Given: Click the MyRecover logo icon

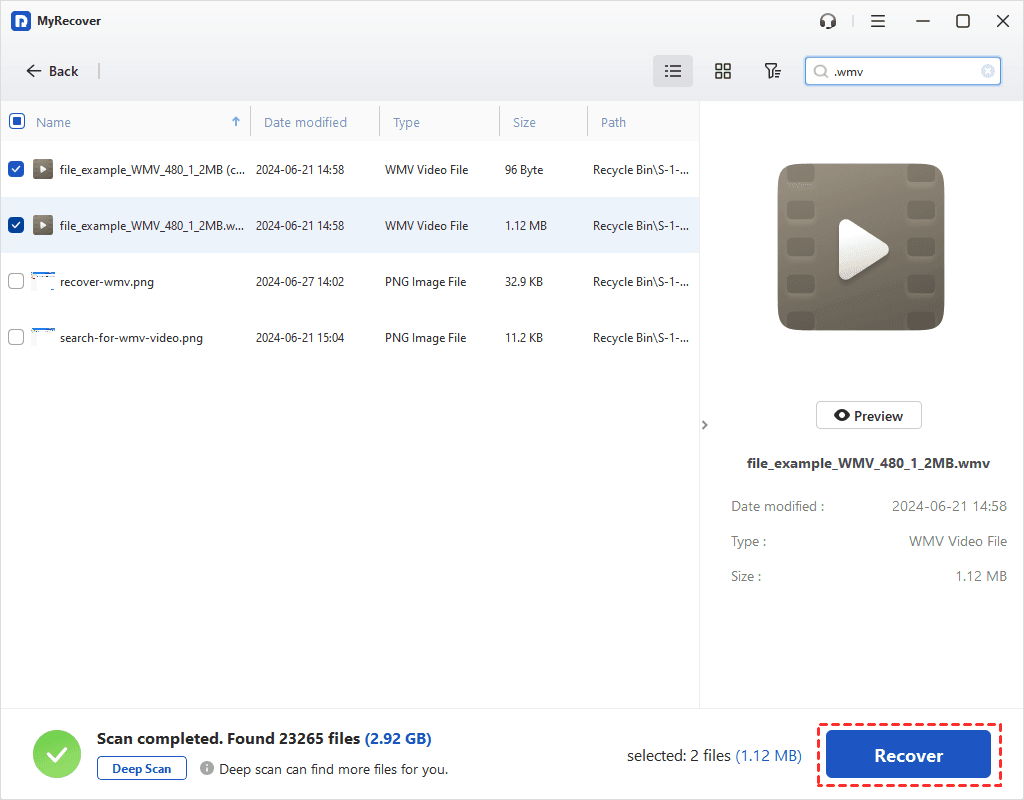Looking at the screenshot, I should [x=20, y=20].
